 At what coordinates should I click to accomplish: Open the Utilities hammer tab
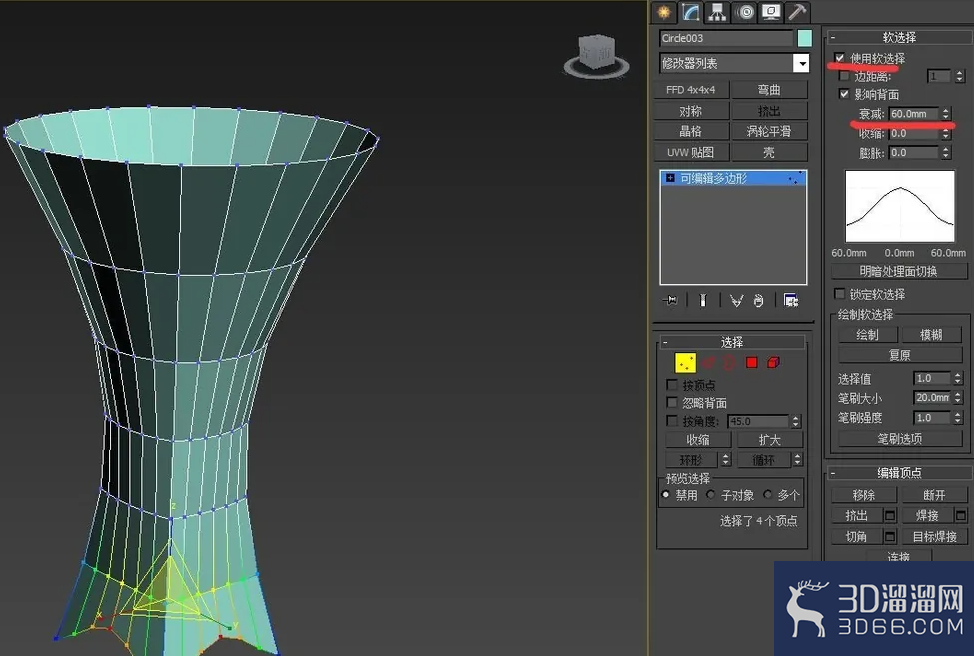797,12
